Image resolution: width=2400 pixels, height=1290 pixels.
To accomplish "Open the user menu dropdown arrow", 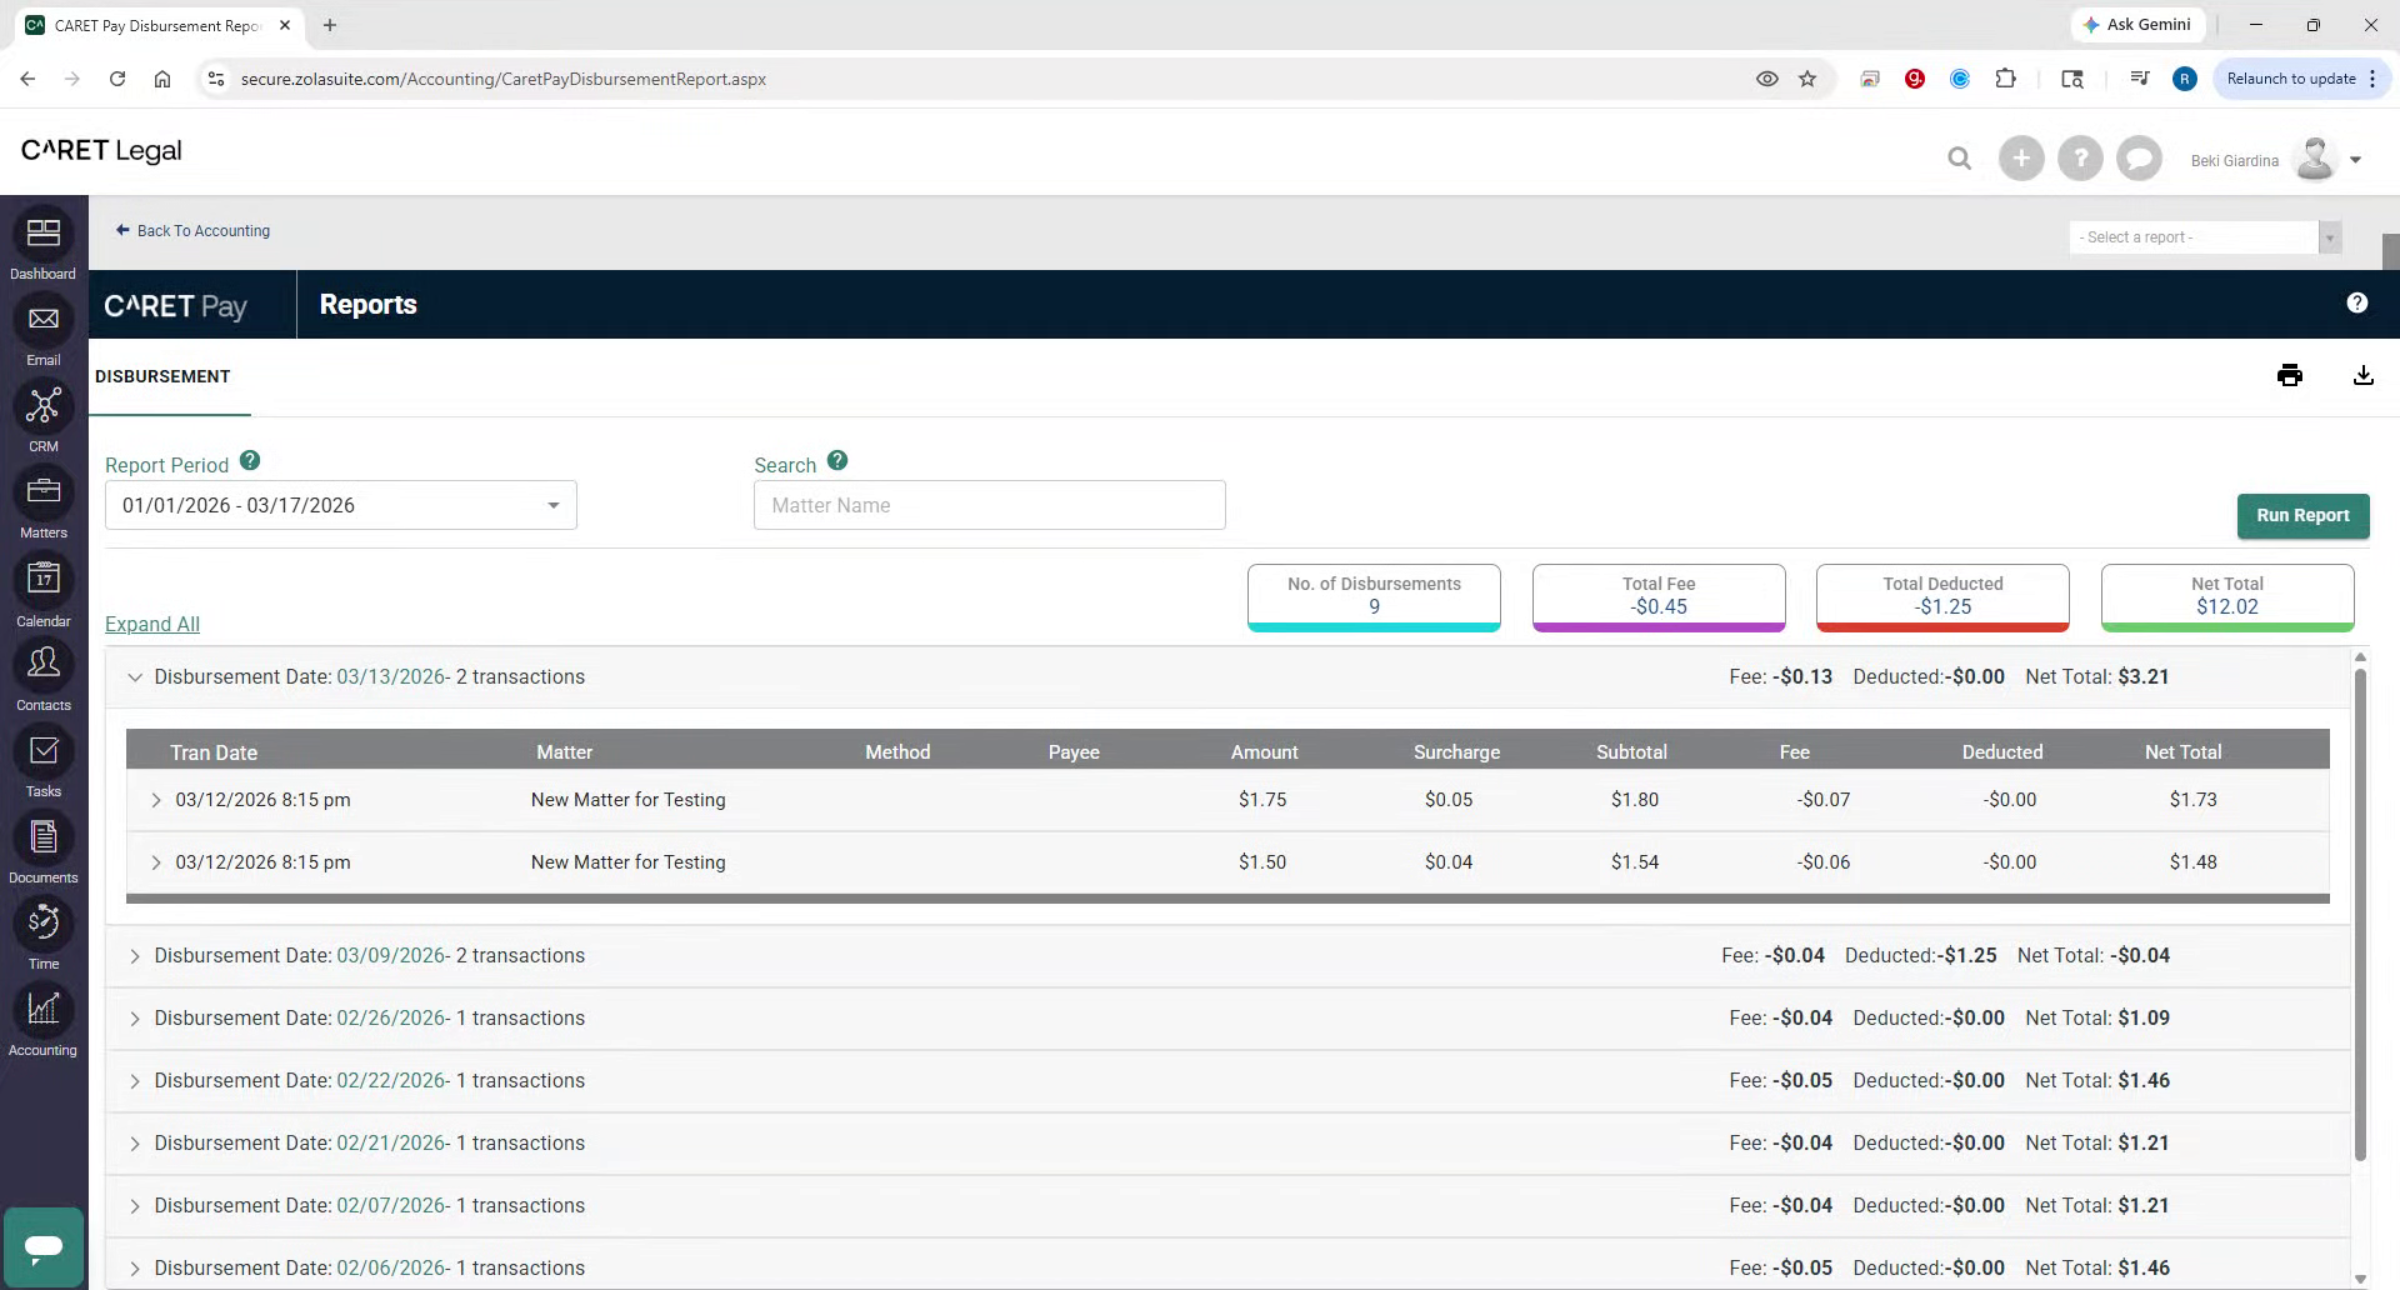I will [x=2356, y=160].
